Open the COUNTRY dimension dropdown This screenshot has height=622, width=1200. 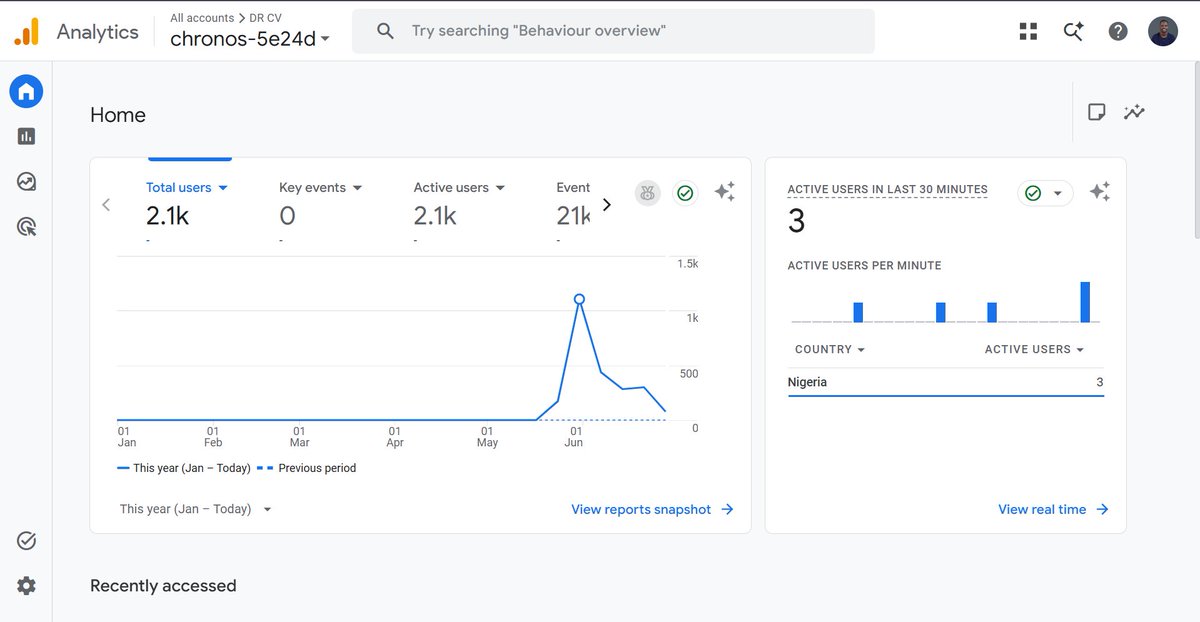click(830, 349)
